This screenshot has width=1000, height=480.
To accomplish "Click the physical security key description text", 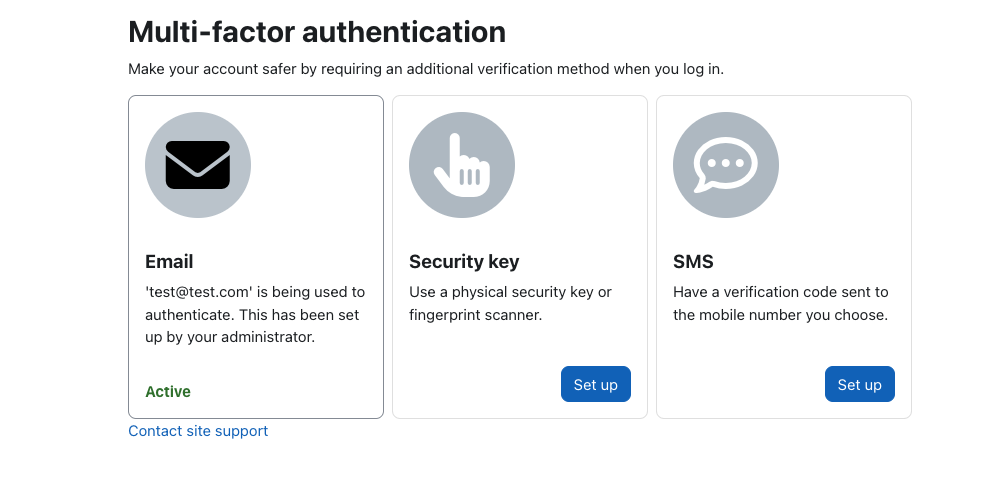I will (x=510, y=303).
